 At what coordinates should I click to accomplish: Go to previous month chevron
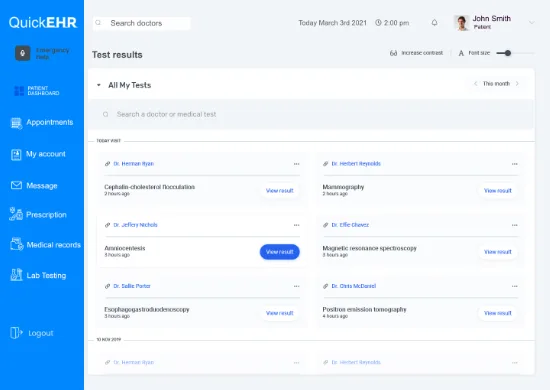click(x=476, y=83)
